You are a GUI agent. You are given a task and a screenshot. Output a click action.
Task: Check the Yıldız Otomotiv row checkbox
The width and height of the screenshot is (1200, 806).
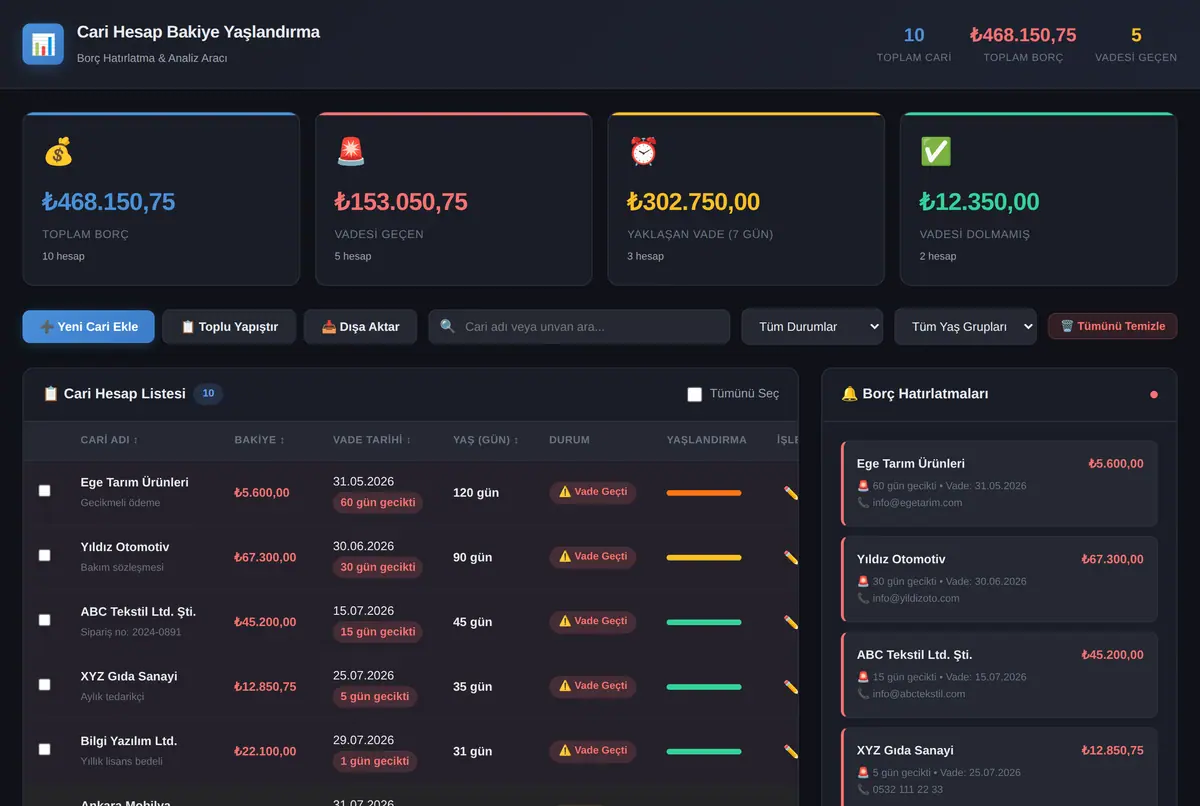pos(44,555)
